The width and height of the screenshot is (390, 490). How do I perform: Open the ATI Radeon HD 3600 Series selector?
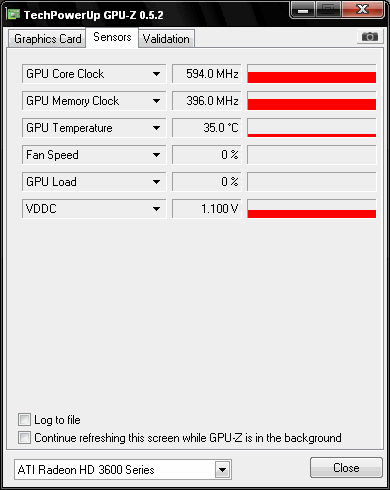point(123,470)
